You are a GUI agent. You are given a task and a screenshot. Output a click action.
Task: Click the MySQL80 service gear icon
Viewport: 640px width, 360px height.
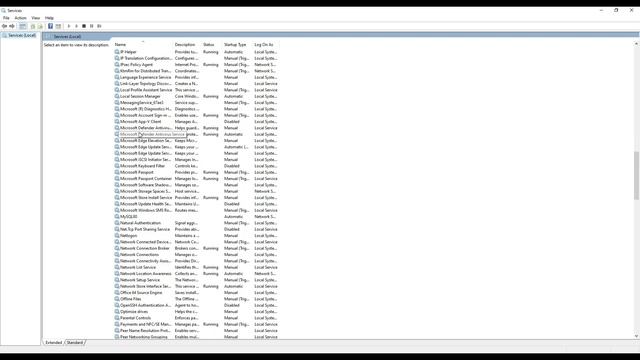pyautogui.click(x=117, y=216)
